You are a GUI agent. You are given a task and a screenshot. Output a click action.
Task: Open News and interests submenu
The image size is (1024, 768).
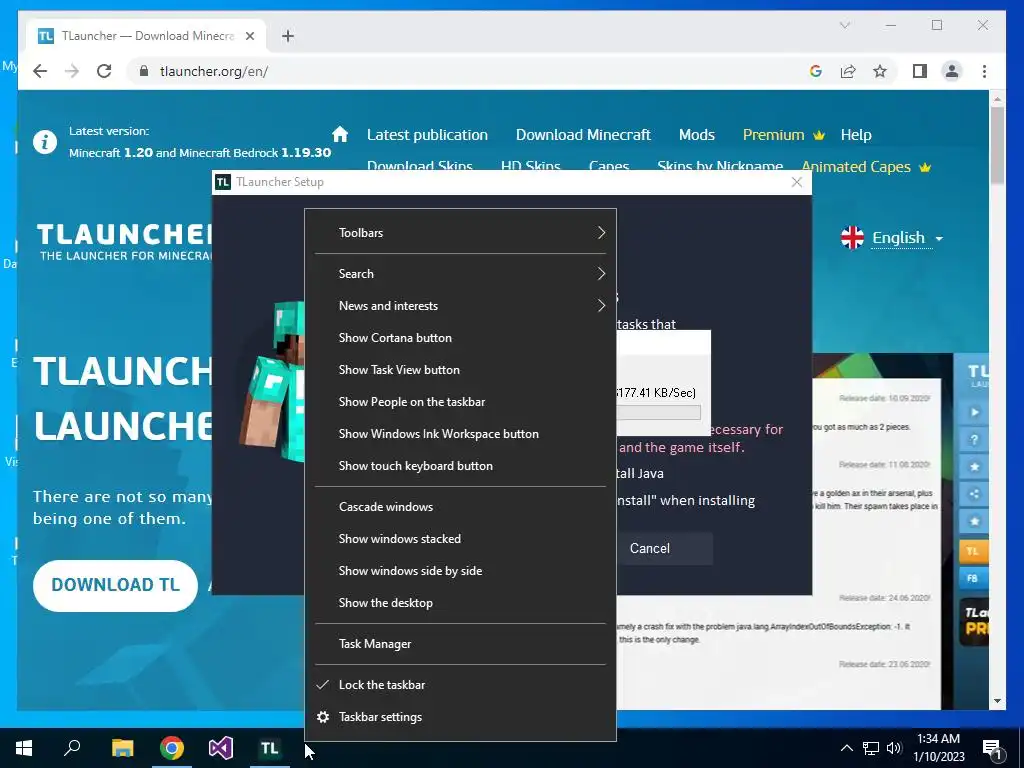460,306
